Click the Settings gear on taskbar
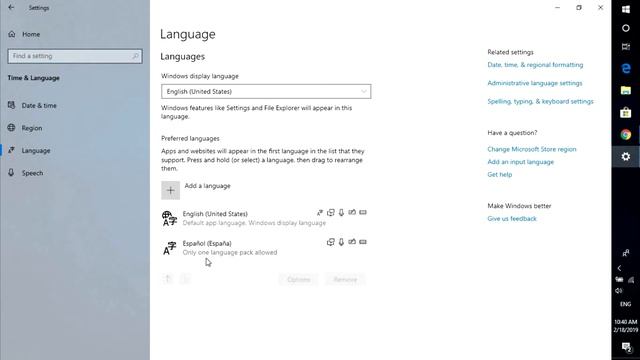Image resolution: width=640 pixels, height=360 pixels. [626, 156]
